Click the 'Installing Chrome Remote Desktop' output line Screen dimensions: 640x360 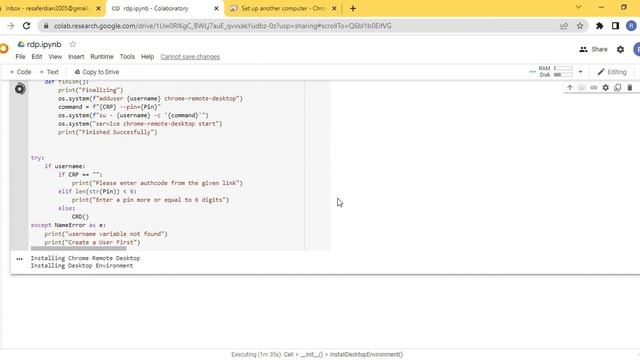coord(85,258)
